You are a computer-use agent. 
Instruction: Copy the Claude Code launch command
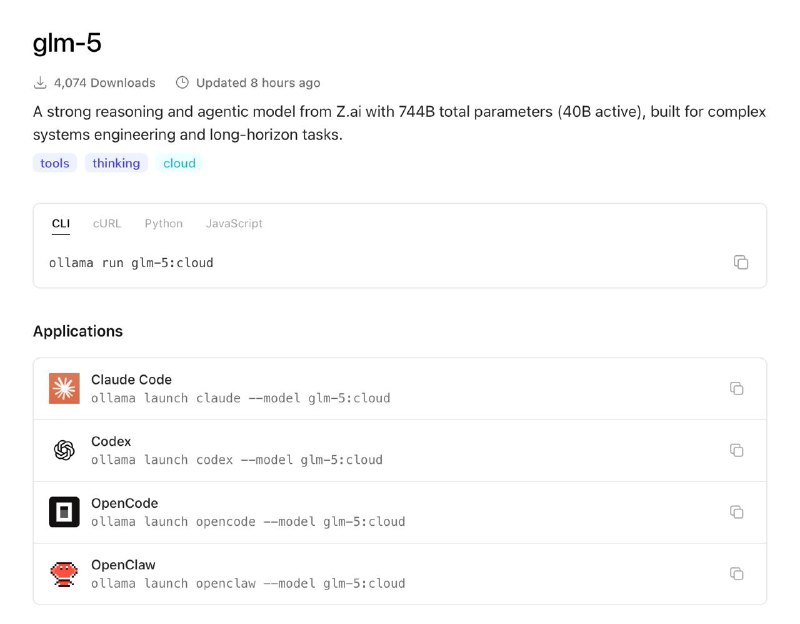pyautogui.click(x=737, y=388)
